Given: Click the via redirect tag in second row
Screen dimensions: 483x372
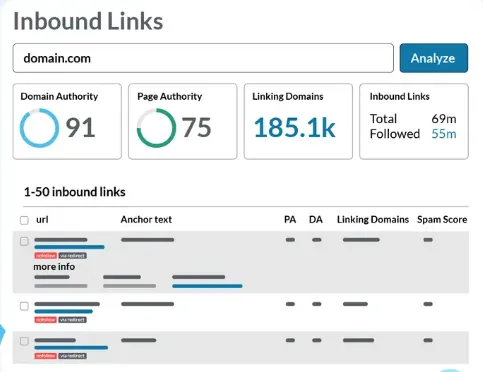Looking at the screenshot, I should click(x=73, y=320).
